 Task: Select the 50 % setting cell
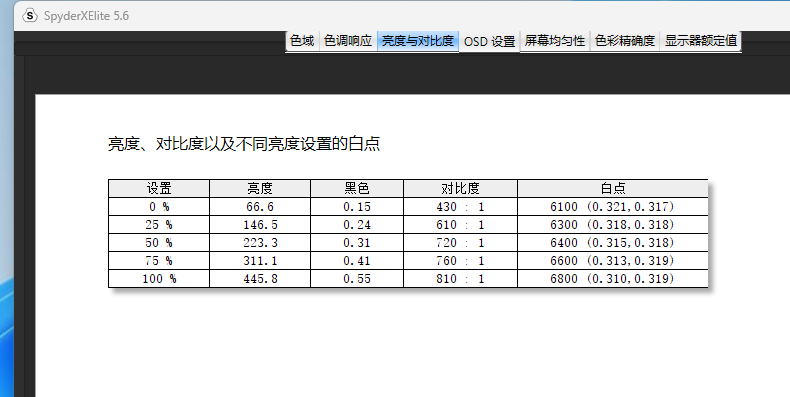click(x=159, y=243)
